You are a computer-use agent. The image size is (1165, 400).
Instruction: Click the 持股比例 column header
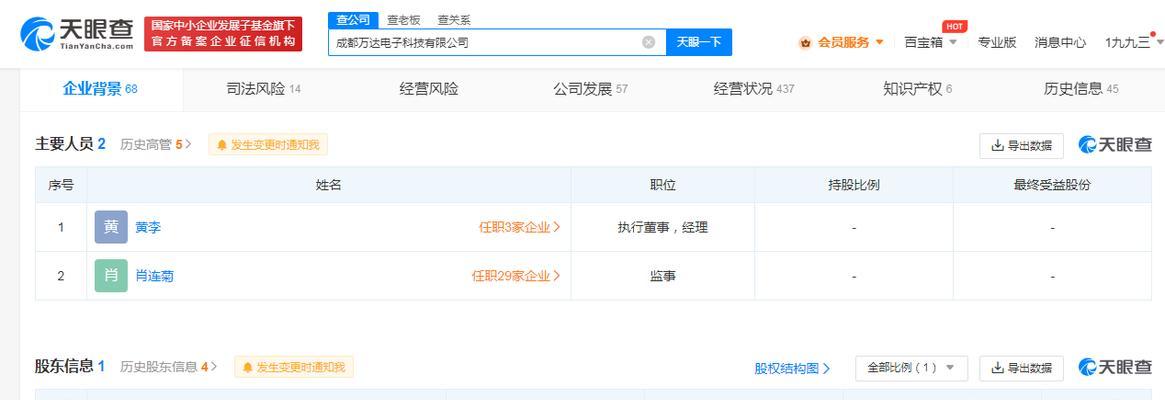click(x=854, y=185)
